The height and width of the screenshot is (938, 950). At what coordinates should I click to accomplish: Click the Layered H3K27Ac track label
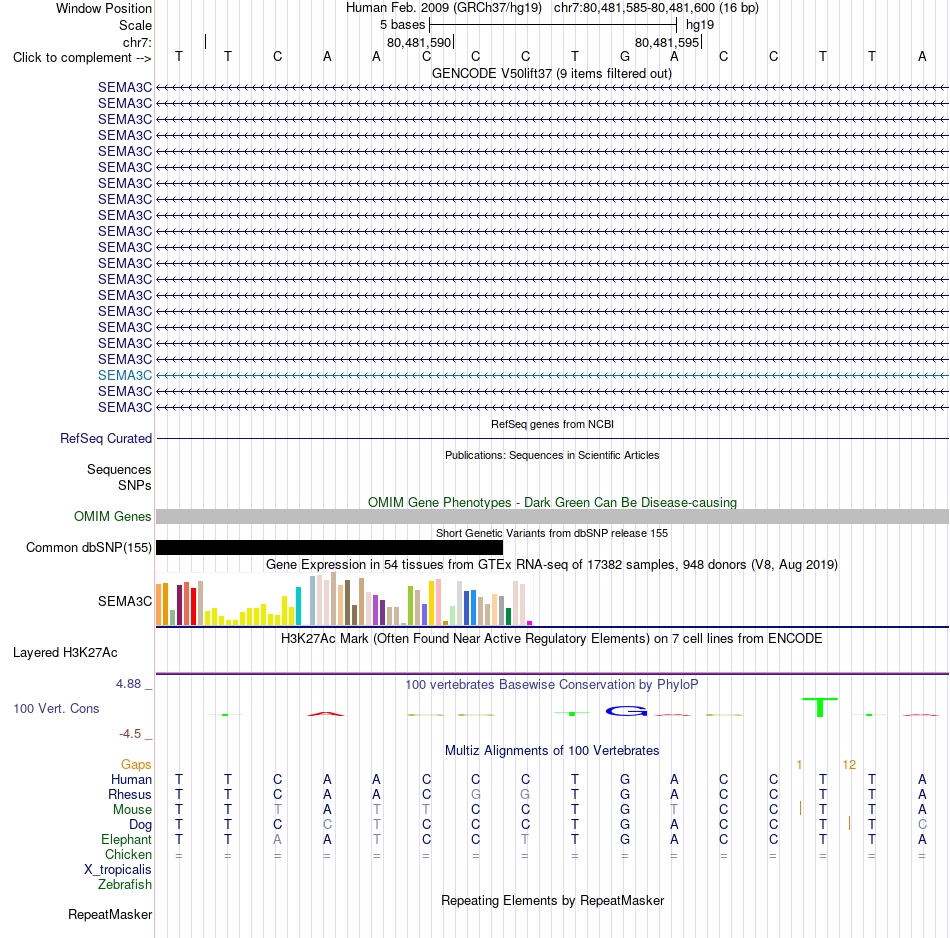(x=65, y=653)
